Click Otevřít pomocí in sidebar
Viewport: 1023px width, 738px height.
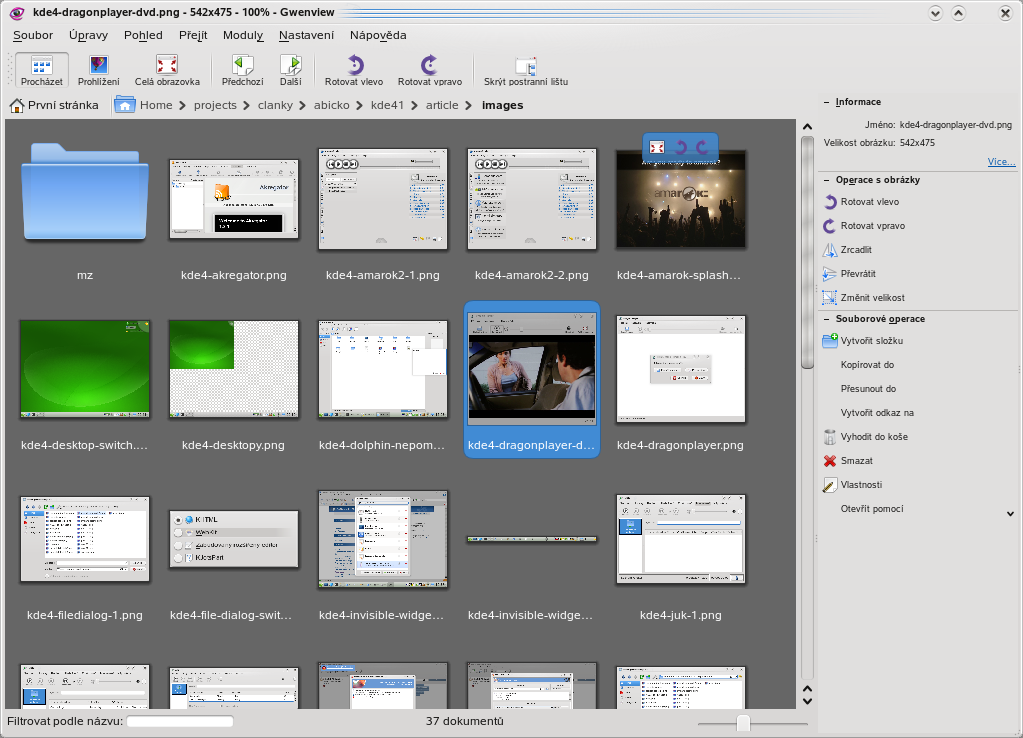(872, 509)
